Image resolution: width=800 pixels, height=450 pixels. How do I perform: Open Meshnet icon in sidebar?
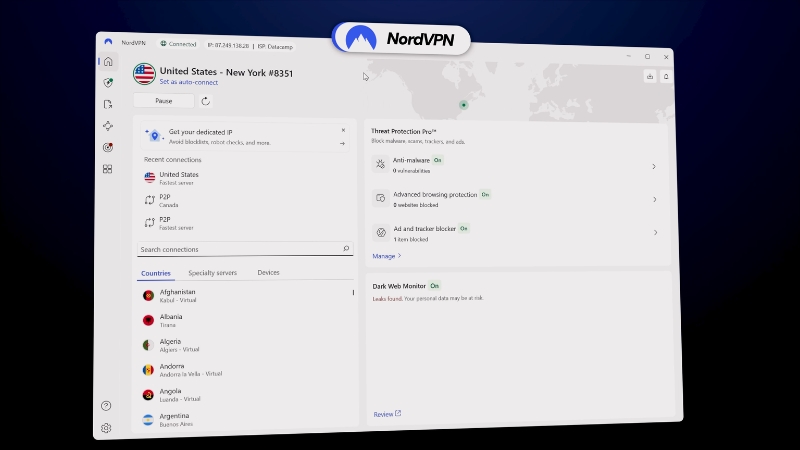[108, 126]
